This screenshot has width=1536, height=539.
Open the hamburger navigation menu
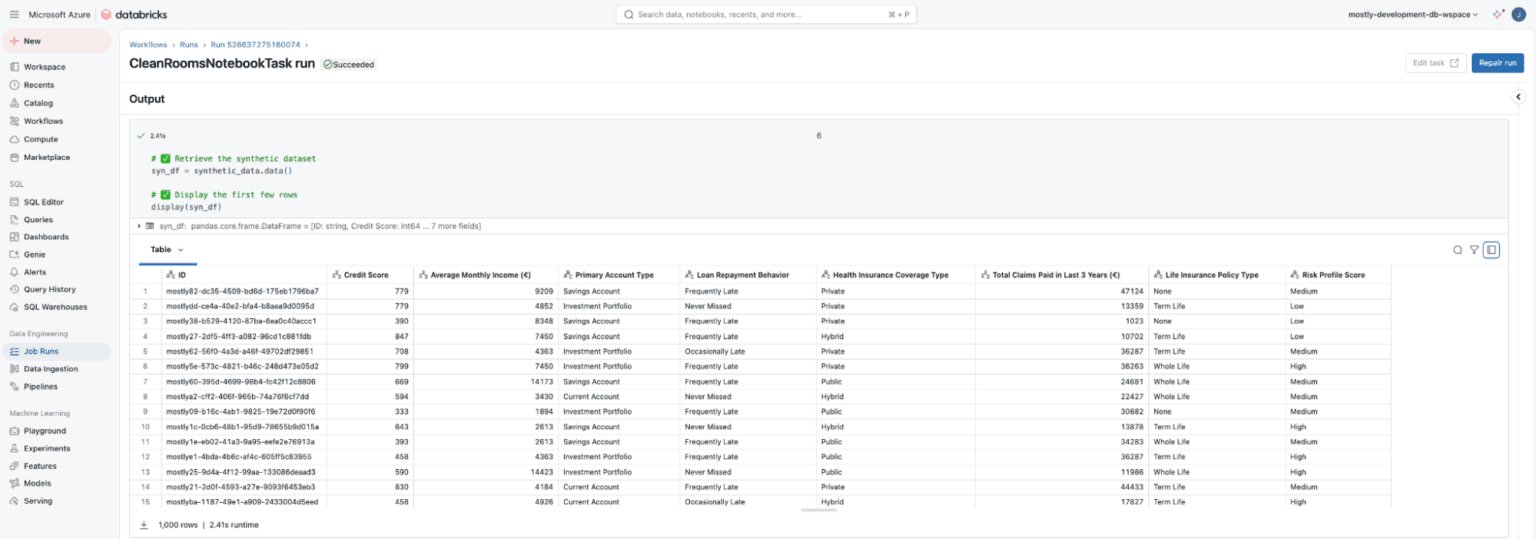click(13, 15)
